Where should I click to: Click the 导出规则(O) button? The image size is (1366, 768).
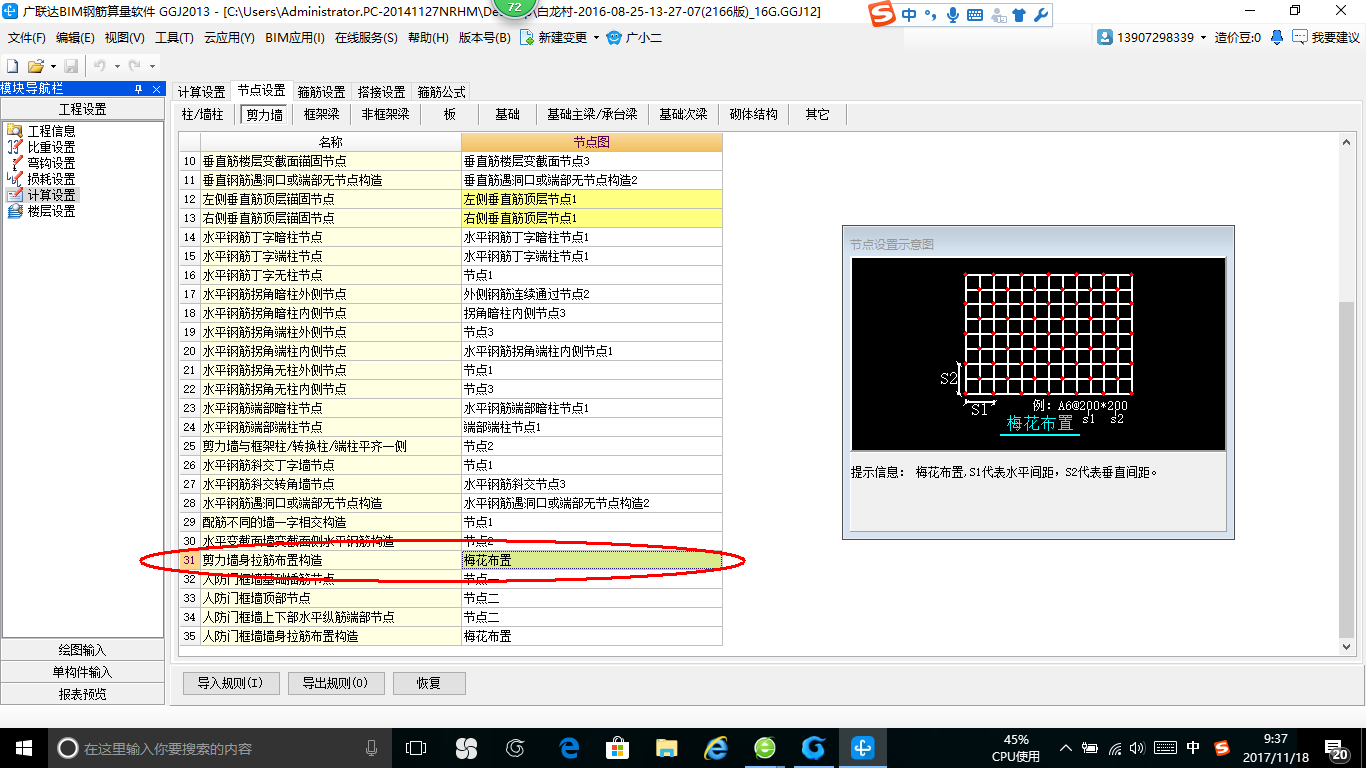coord(335,683)
